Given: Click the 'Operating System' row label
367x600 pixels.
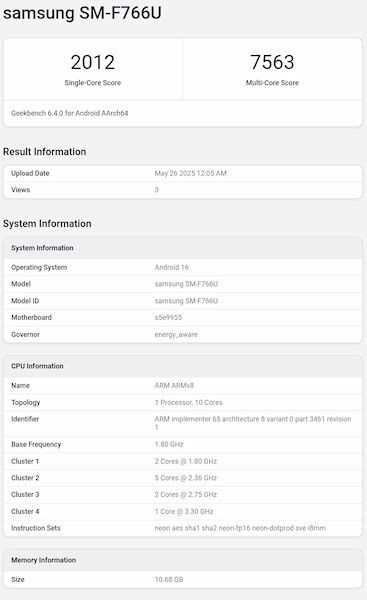Looking at the screenshot, I should (x=39, y=267).
